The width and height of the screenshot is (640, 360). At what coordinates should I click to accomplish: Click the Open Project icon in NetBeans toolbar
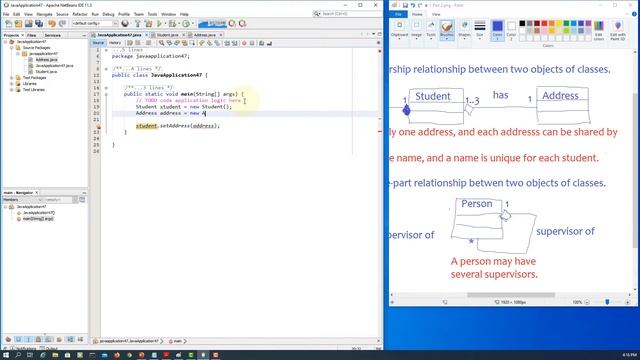coord(29,24)
